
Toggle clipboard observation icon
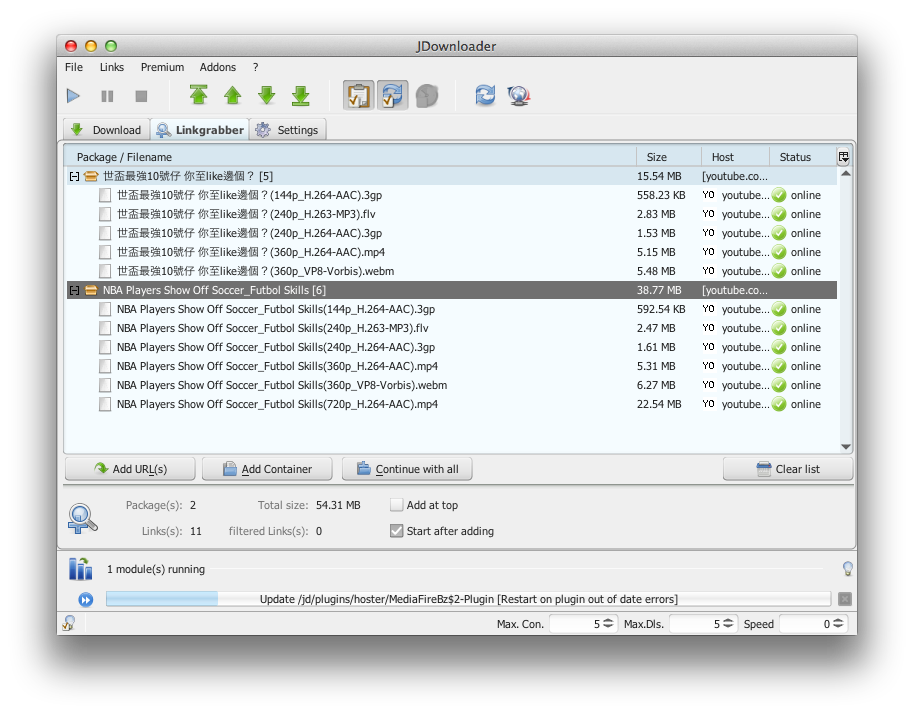tap(358, 96)
